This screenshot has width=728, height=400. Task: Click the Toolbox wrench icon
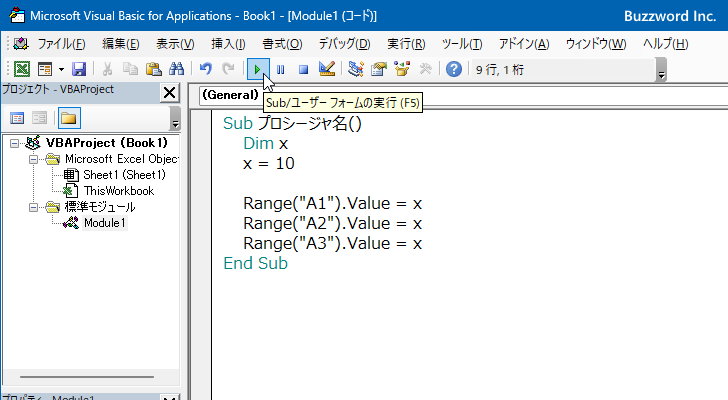pyautogui.click(x=425, y=70)
